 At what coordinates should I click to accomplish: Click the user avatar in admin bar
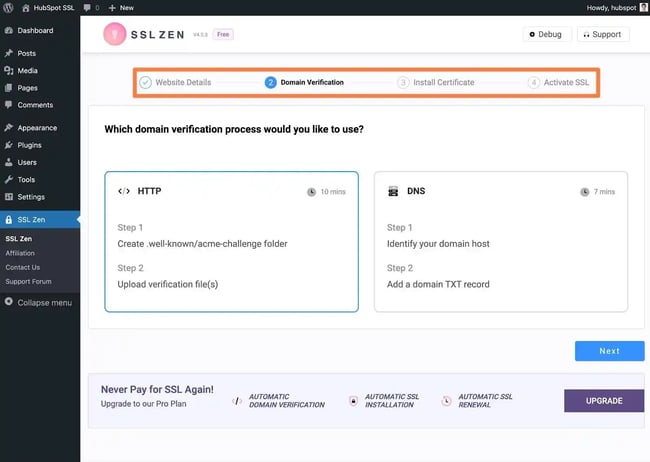(642, 7)
